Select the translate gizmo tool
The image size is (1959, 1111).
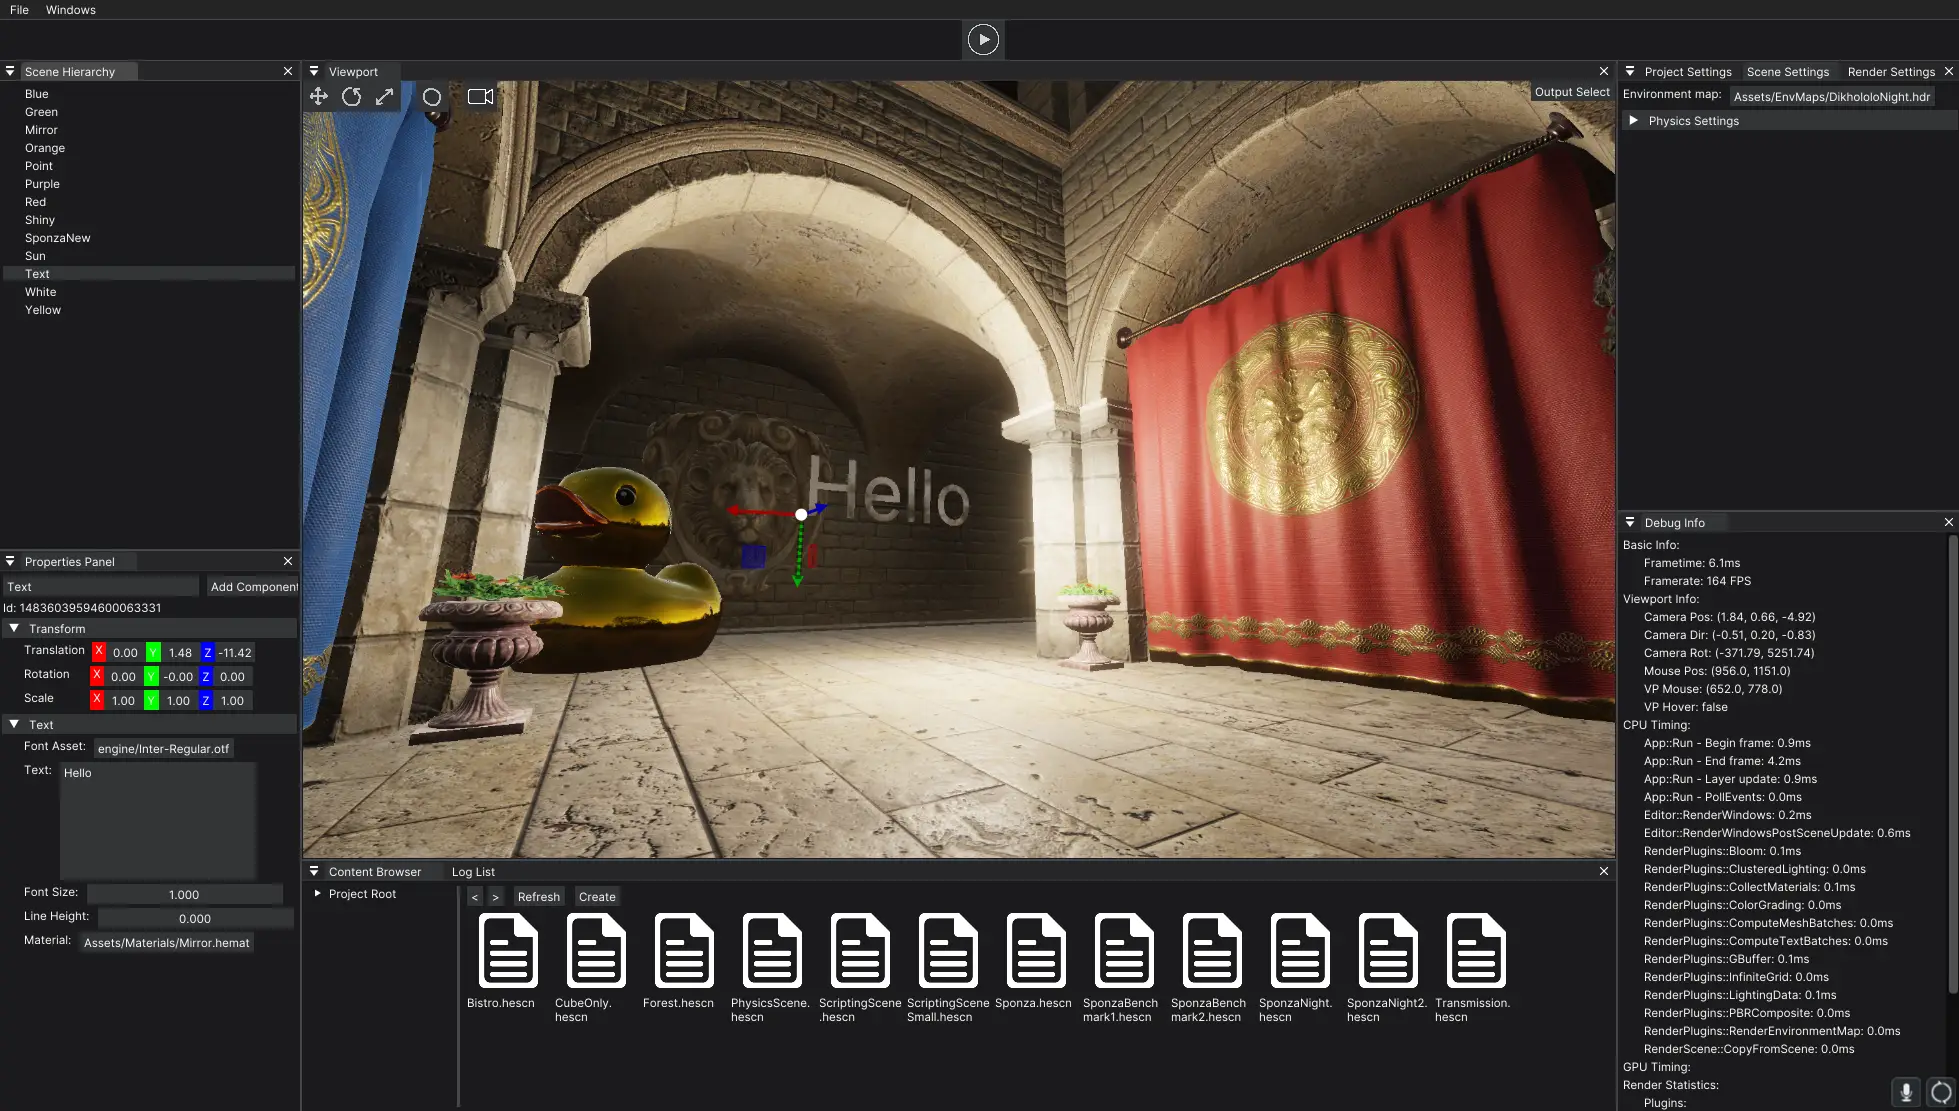click(319, 96)
